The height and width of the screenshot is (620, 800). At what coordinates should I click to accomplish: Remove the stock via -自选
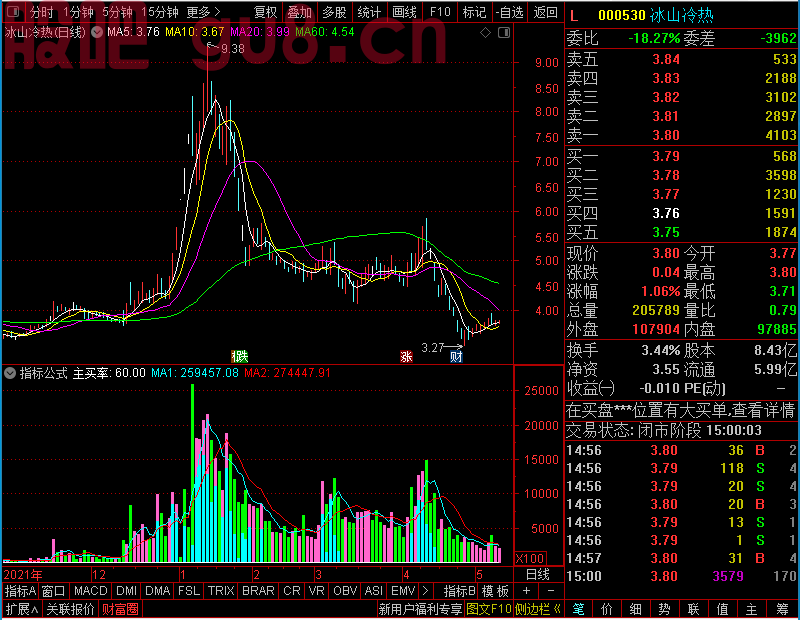(x=510, y=12)
